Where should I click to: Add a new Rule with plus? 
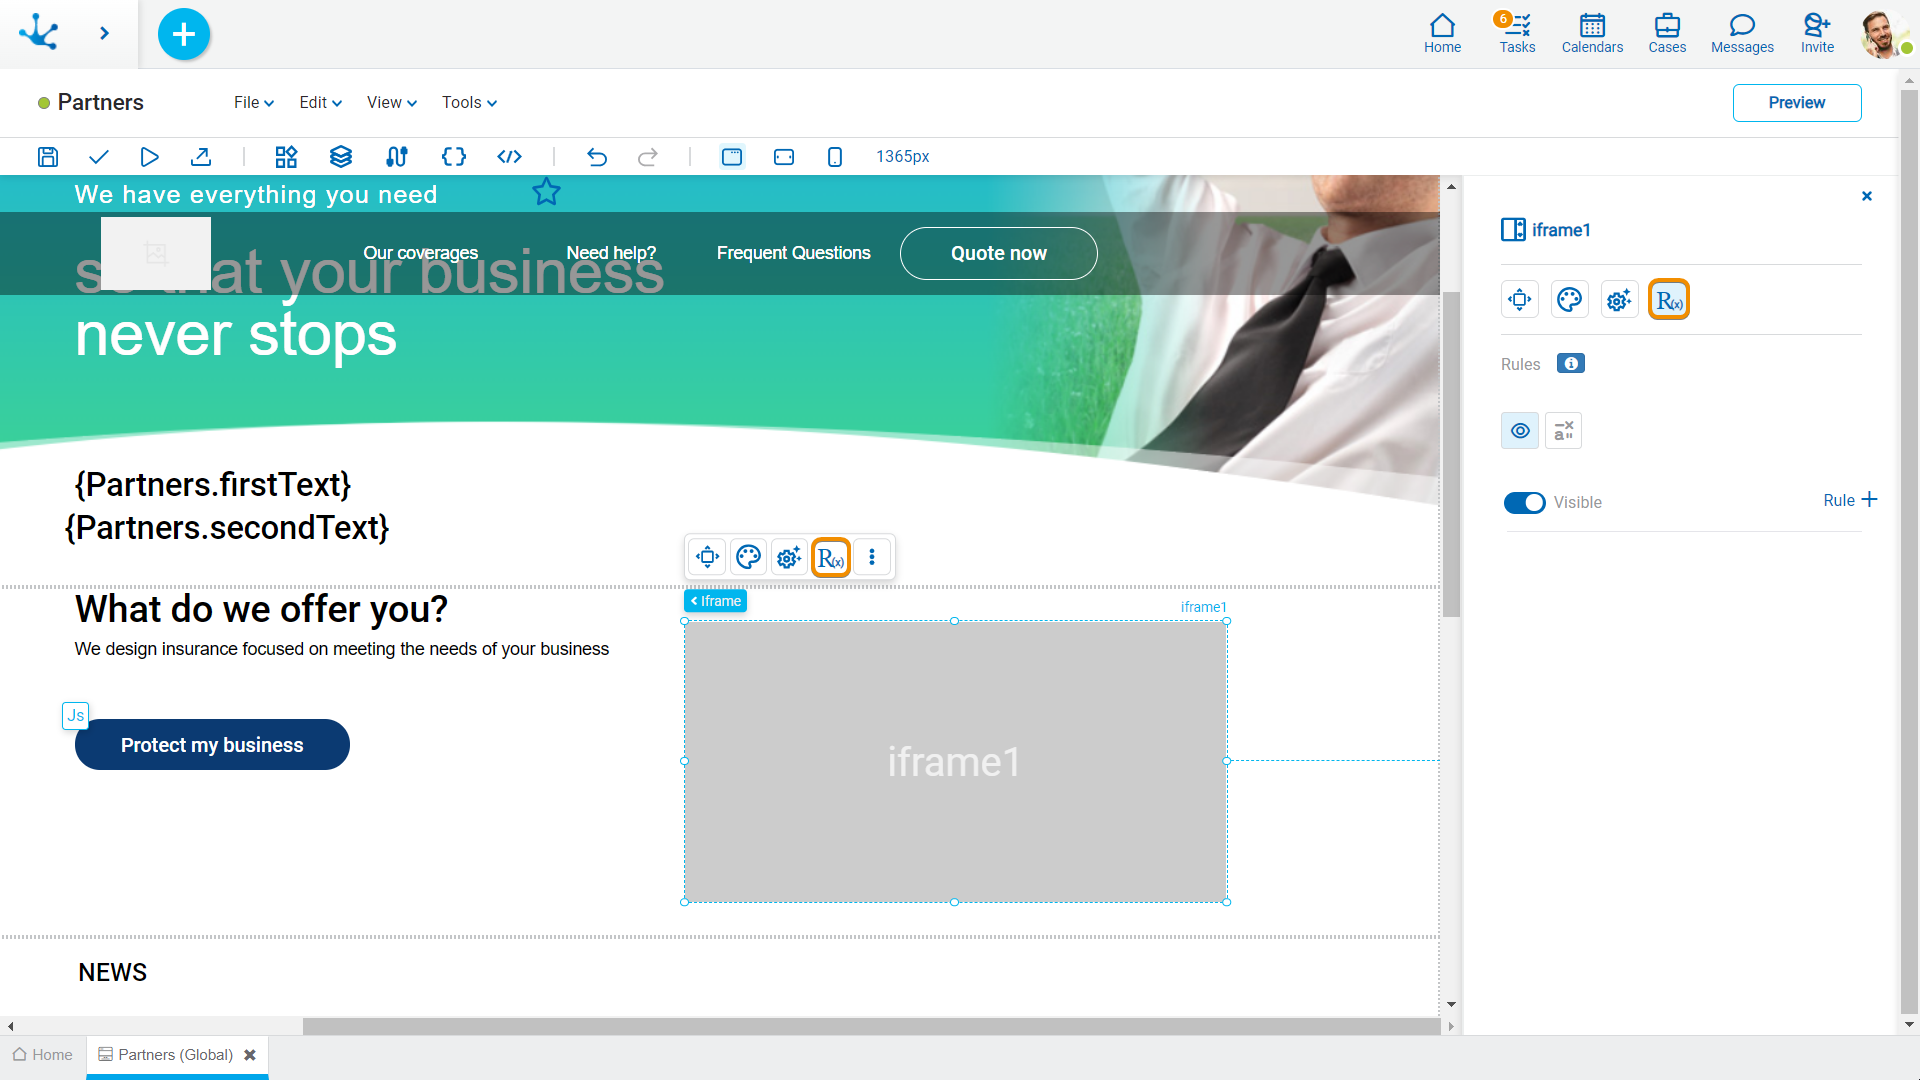[1850, 500]
